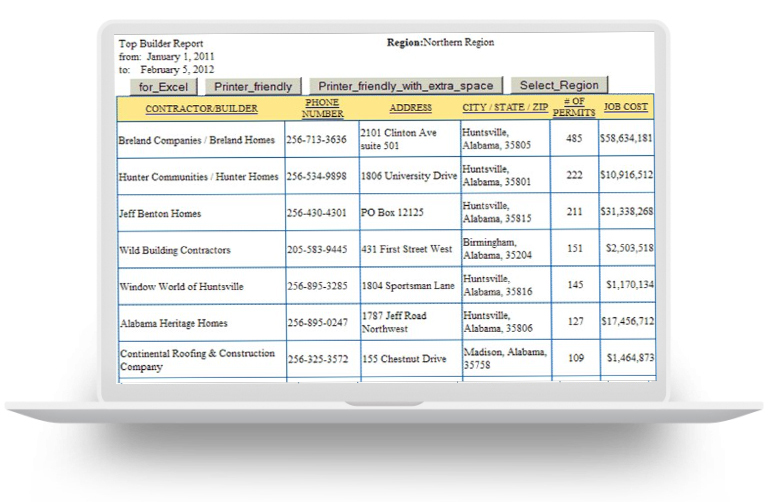This screenshot has height=502, width=768.
Task: Open the Select_Region button
Action: pos(559,86)
